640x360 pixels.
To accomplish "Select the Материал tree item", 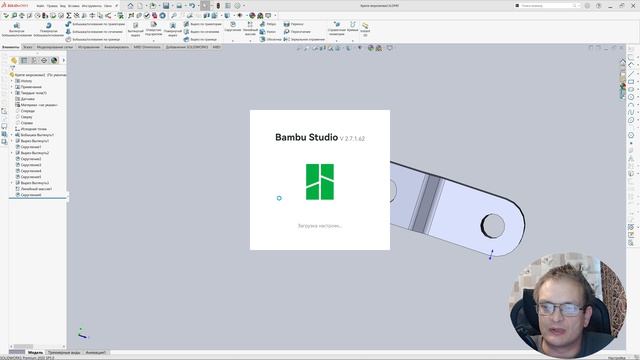I will [39, 105].
